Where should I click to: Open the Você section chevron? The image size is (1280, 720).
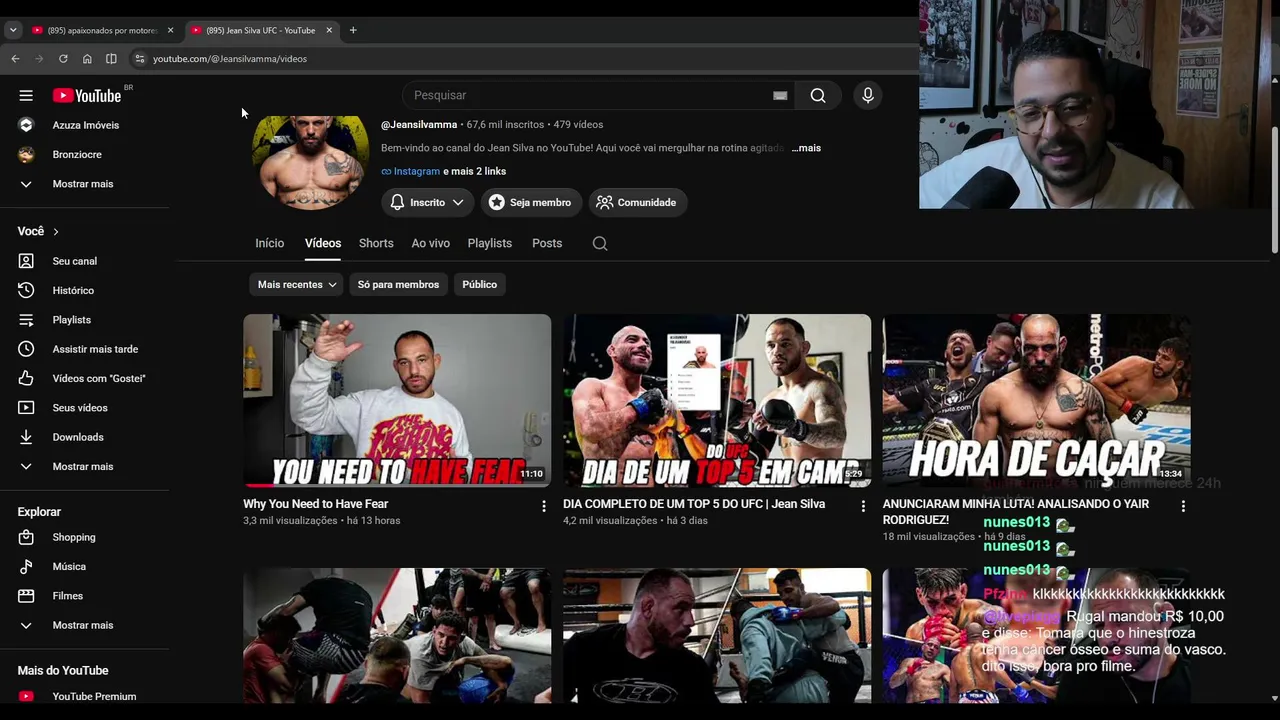coord(56,232)
